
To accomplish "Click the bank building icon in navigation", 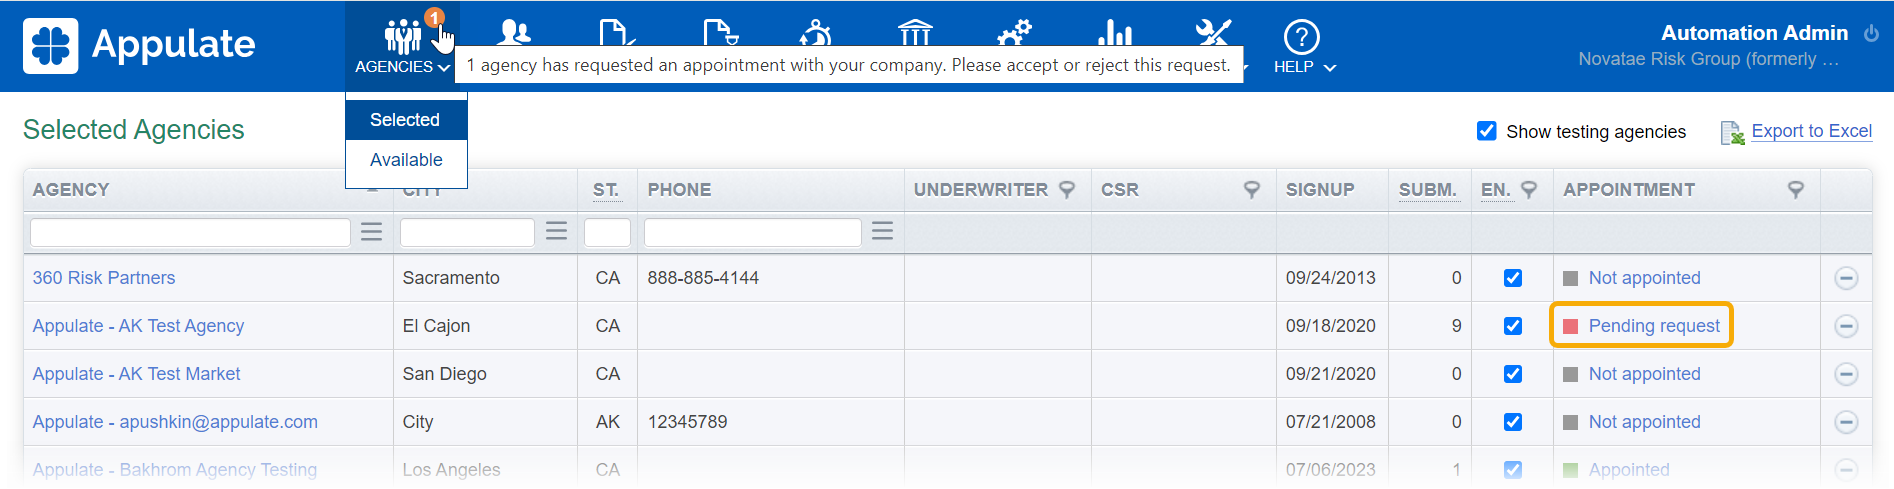I will click(914, 32).
